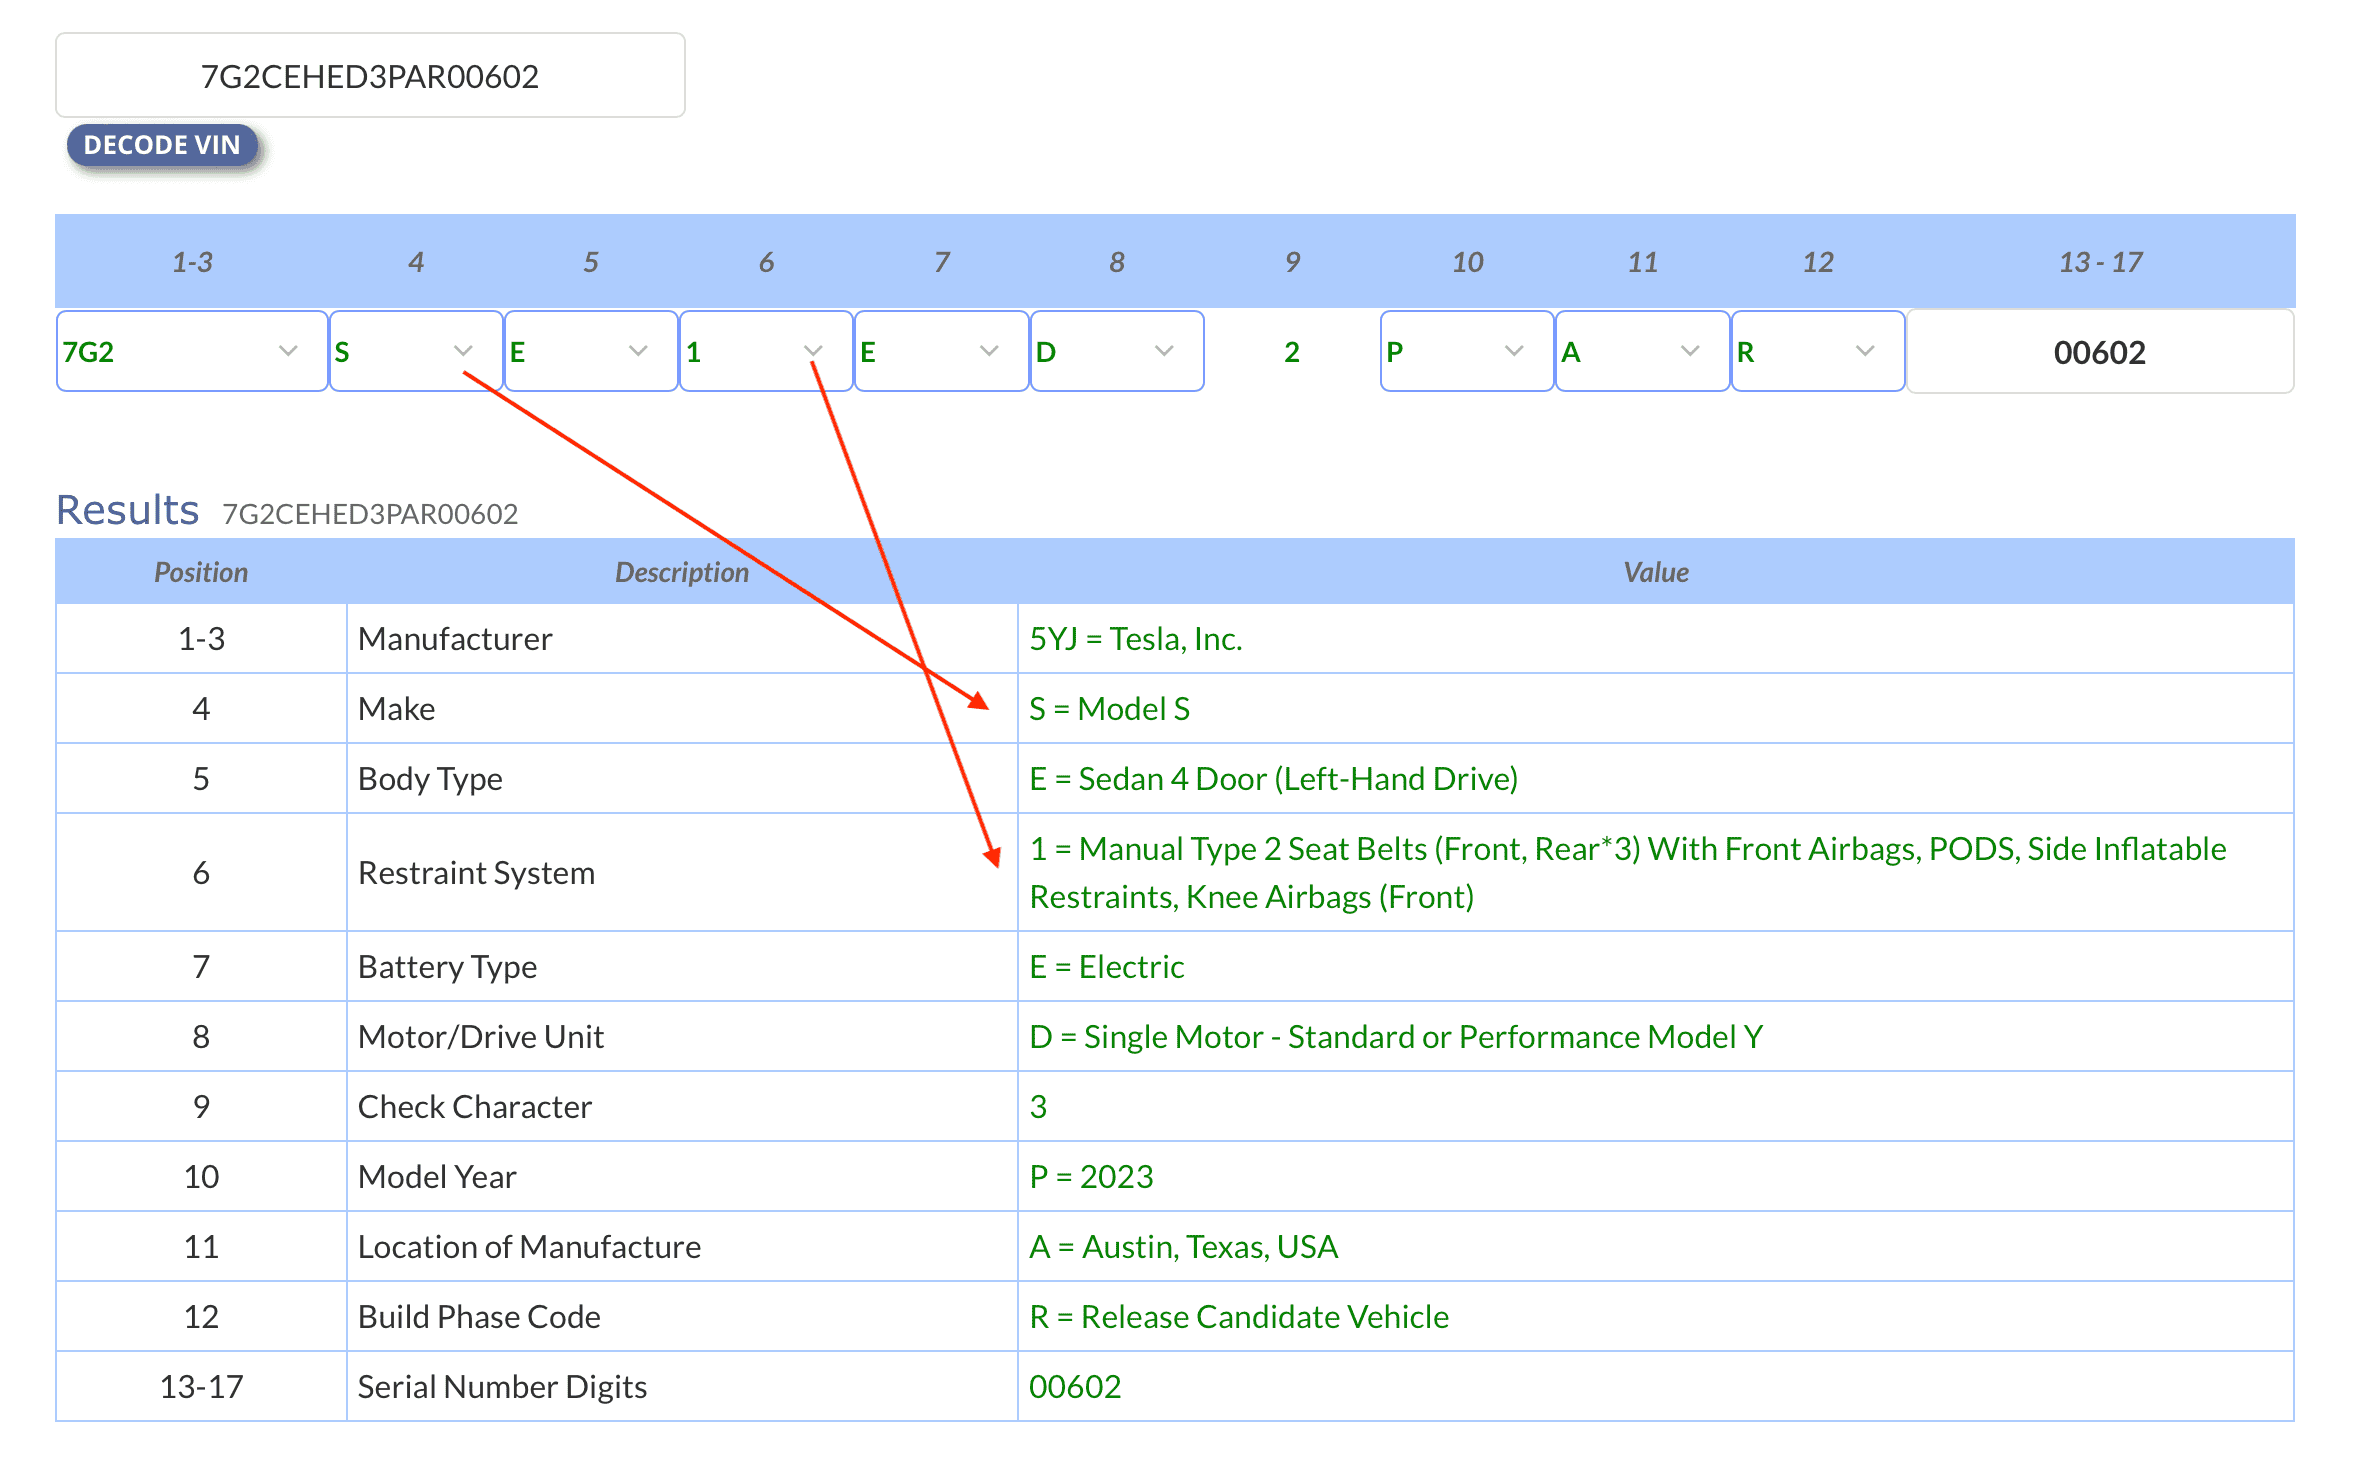Click 'R = Release Candidate Vehicle' value
The height and width of the screenshot is (1462, 2358).
(1239, 1317)
